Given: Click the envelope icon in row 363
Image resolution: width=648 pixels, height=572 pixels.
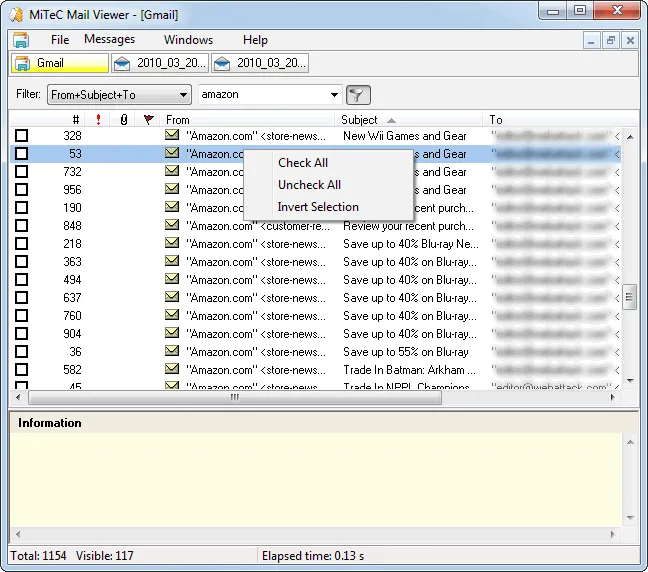Looking at the screenshot, I should [172, 261].
